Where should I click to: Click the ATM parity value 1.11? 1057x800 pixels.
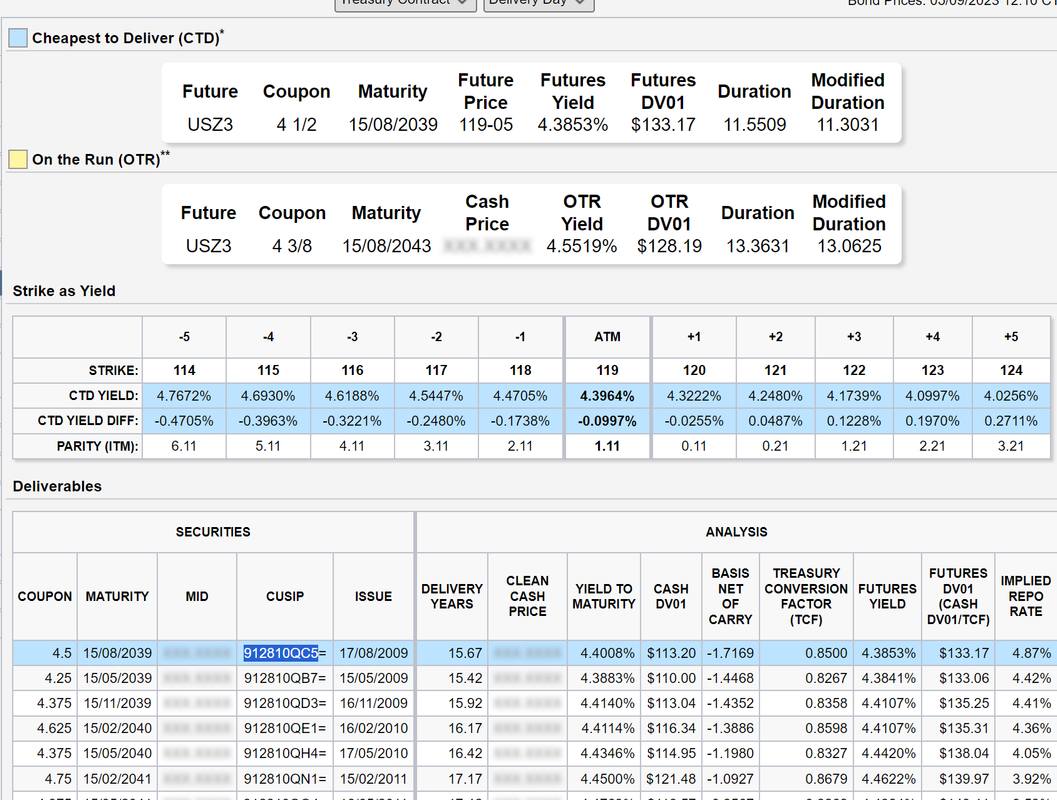(x=607, y=446)
